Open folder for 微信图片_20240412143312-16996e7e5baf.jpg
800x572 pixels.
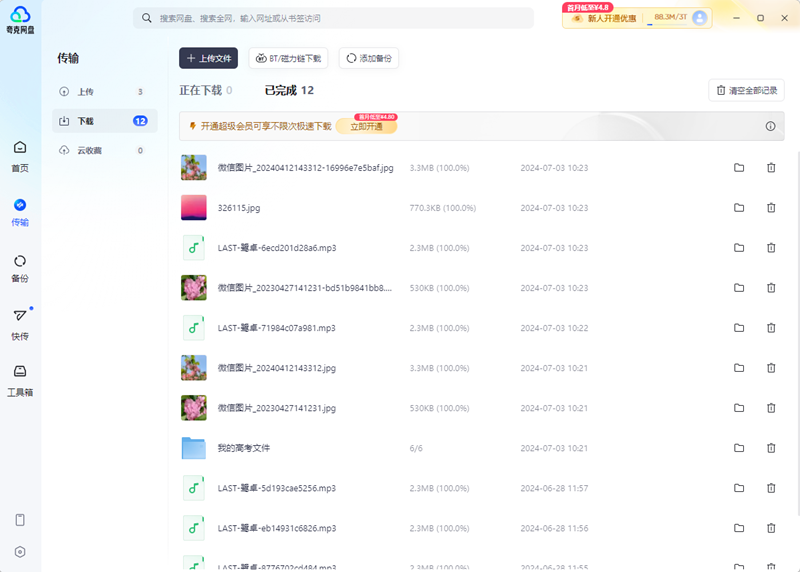point(739,168)
